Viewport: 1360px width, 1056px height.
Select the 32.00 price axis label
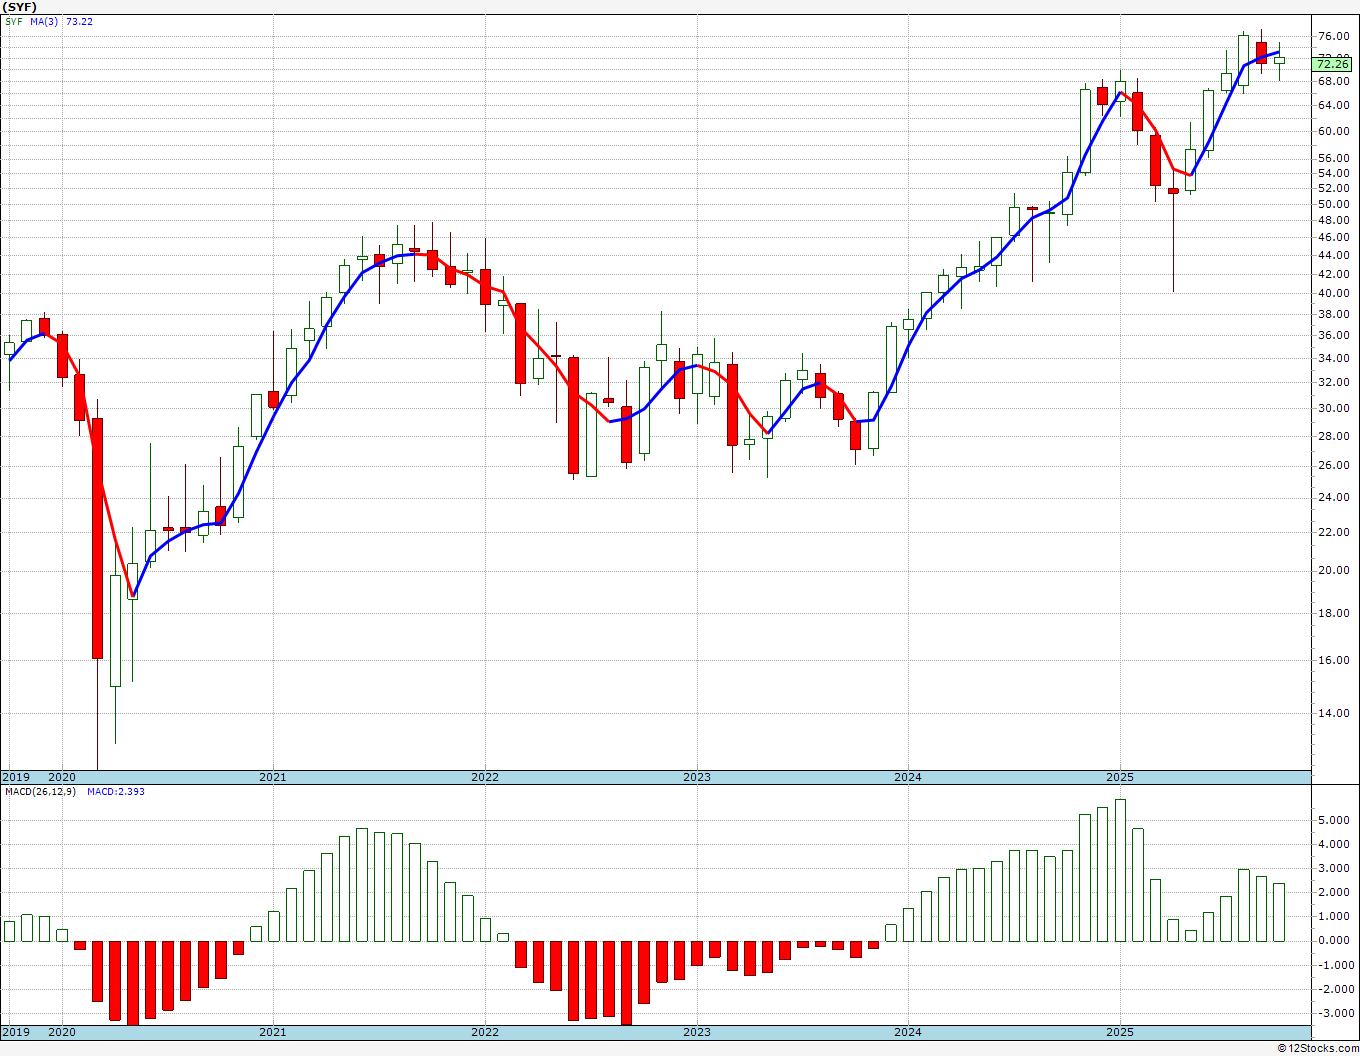[x=1334, y=382]
